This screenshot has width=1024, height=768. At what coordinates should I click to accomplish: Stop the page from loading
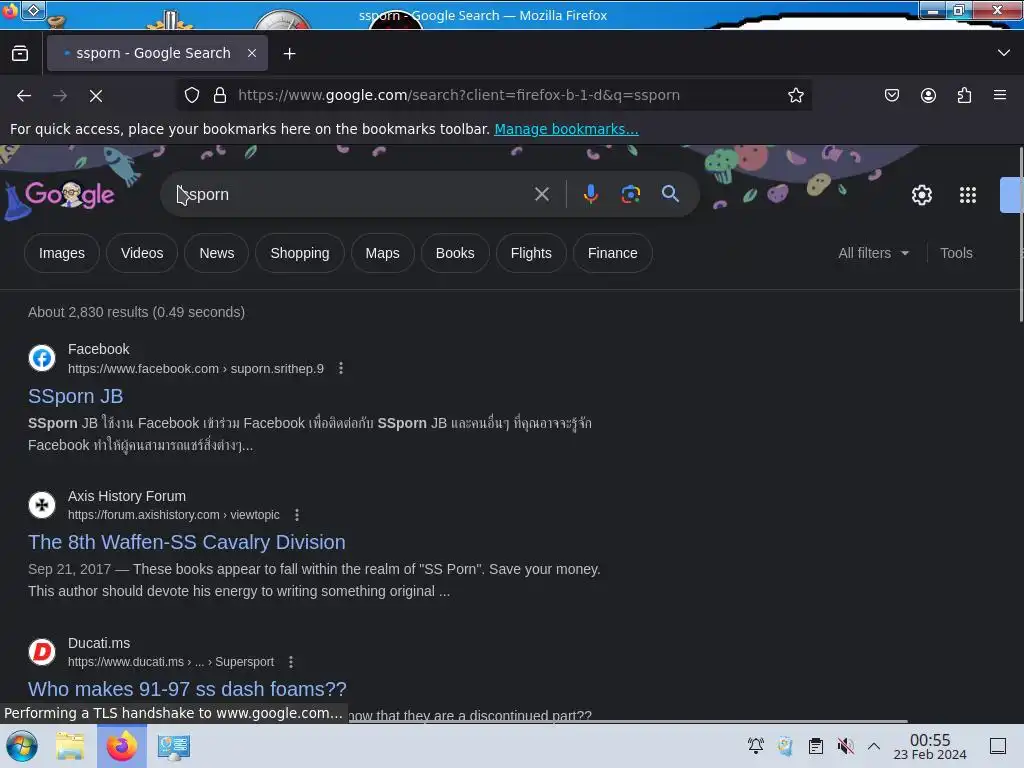pyautogui.click(x=96, y=96)
